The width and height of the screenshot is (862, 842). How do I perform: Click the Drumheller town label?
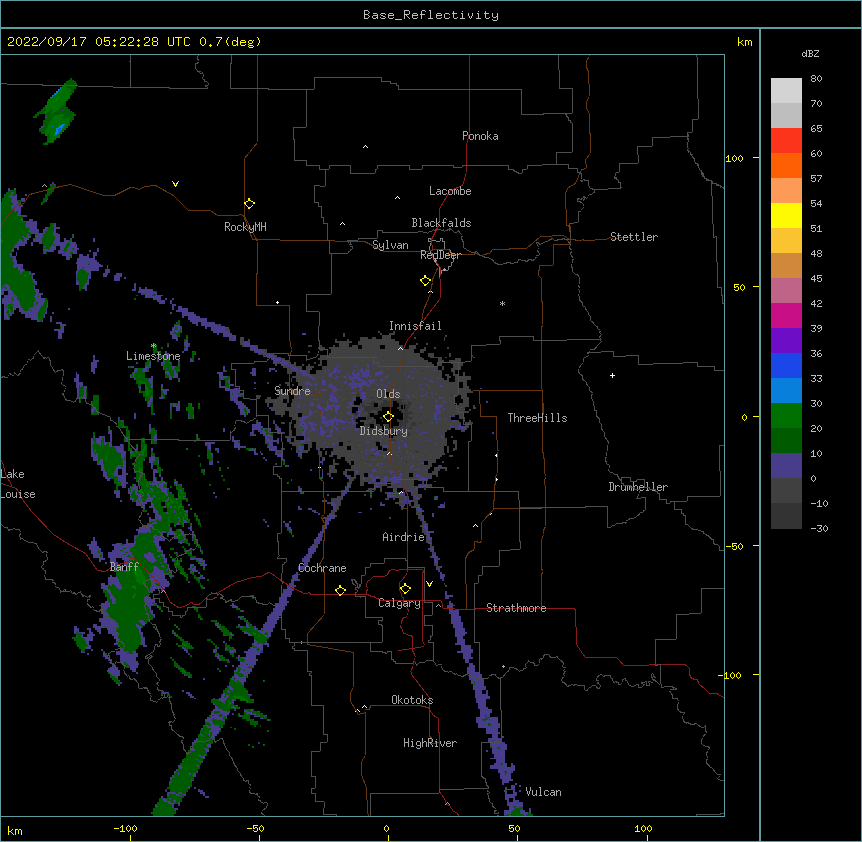638,487
